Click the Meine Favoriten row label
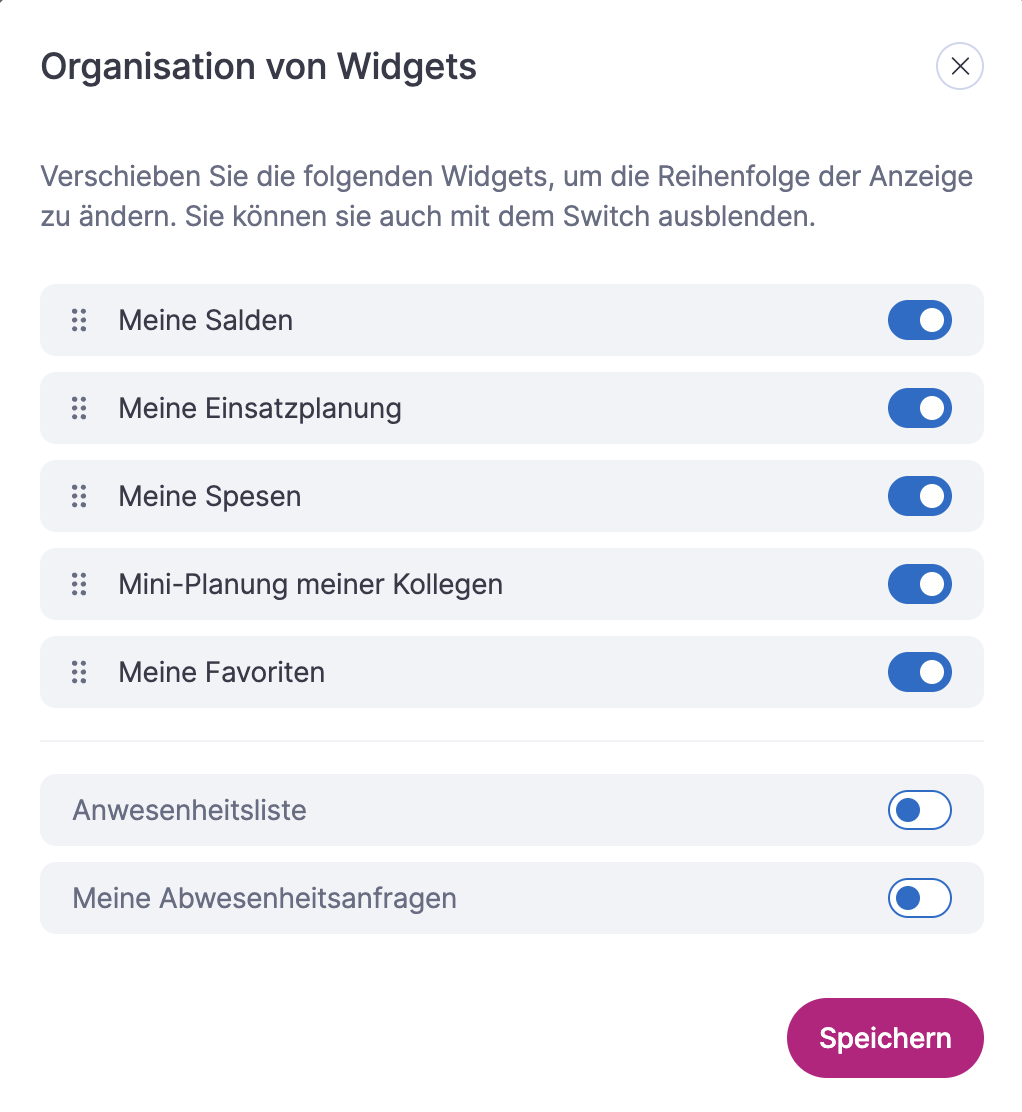This screenshot has height=1112, width=1022. click(221, 672)
